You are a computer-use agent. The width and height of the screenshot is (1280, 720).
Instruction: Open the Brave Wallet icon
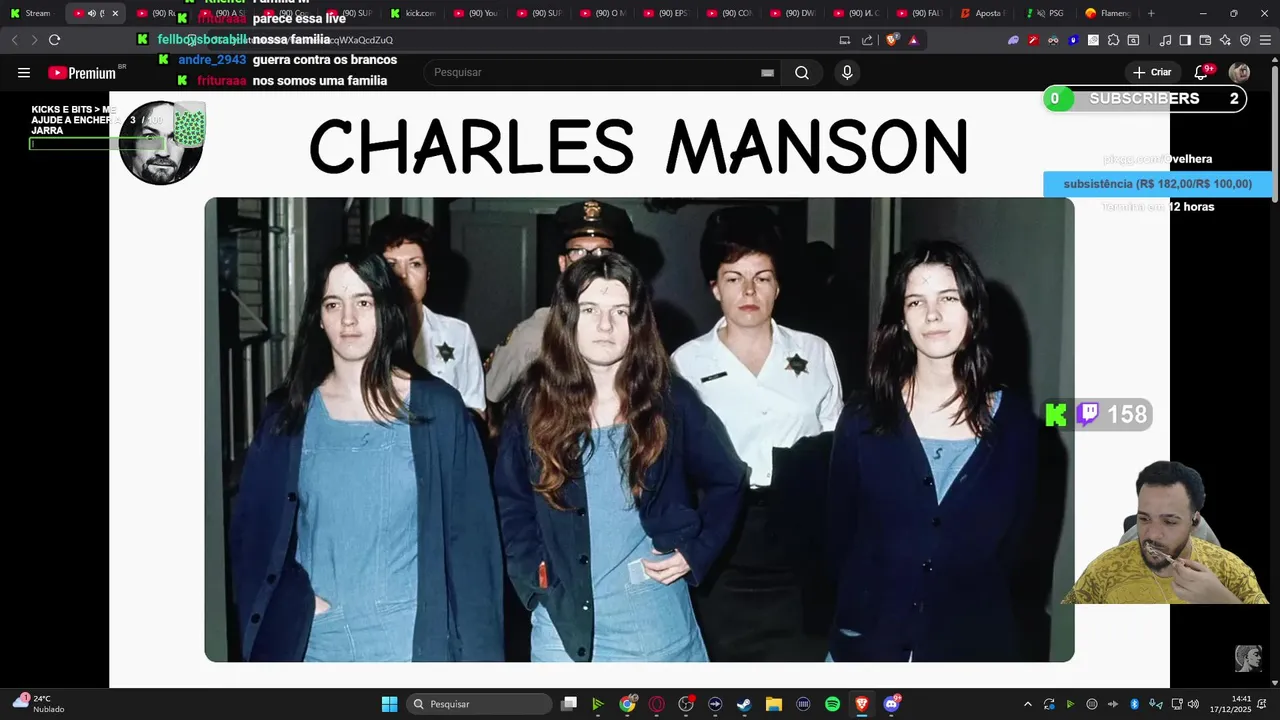click(1205, 40)
